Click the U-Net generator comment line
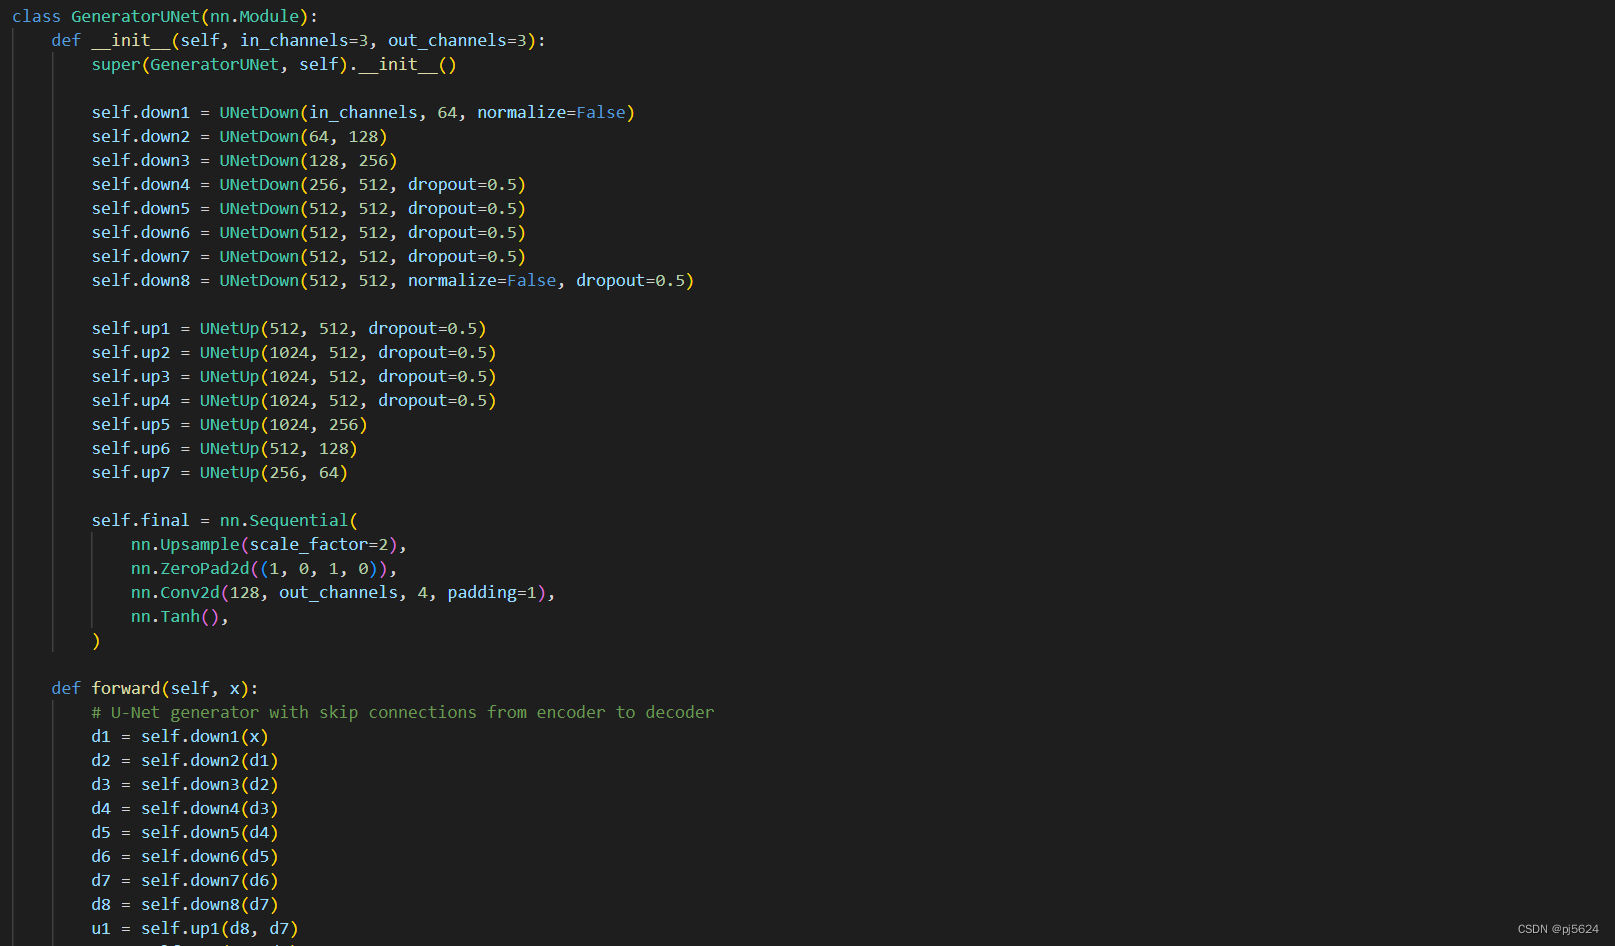Screen dimensions: 1615x946 [x=403, y=712]
